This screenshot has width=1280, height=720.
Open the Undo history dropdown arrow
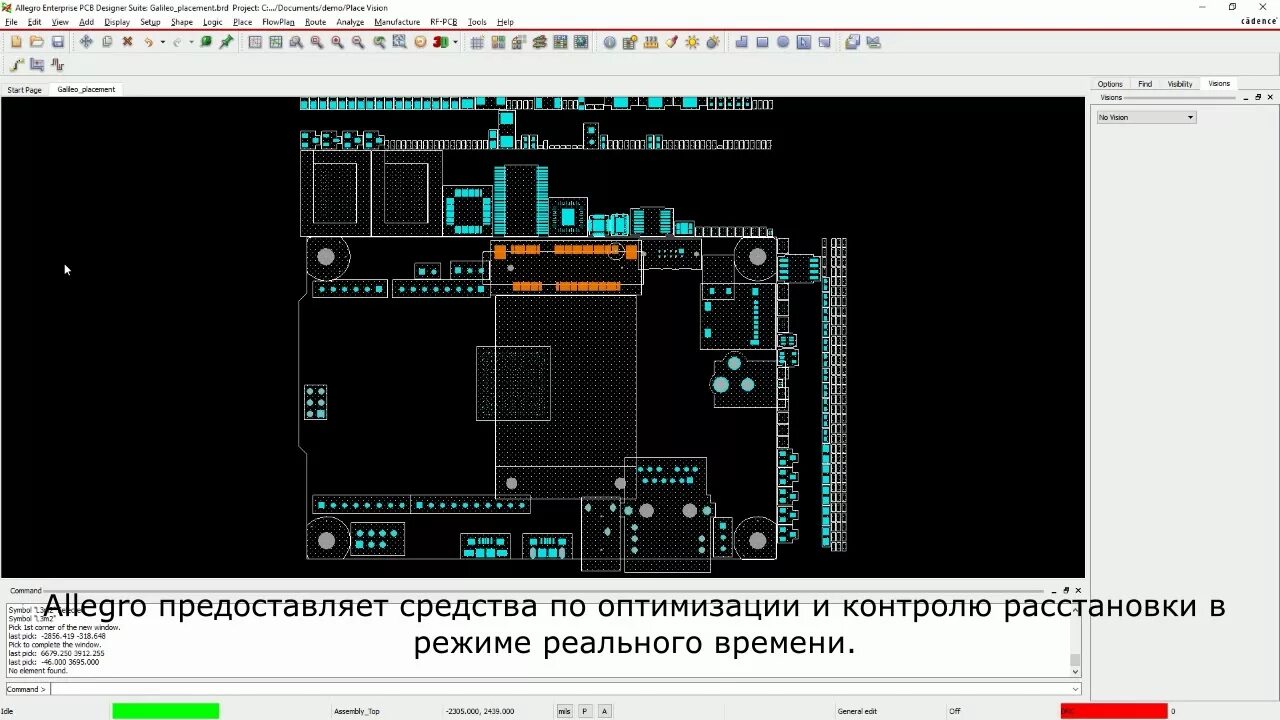162,42
